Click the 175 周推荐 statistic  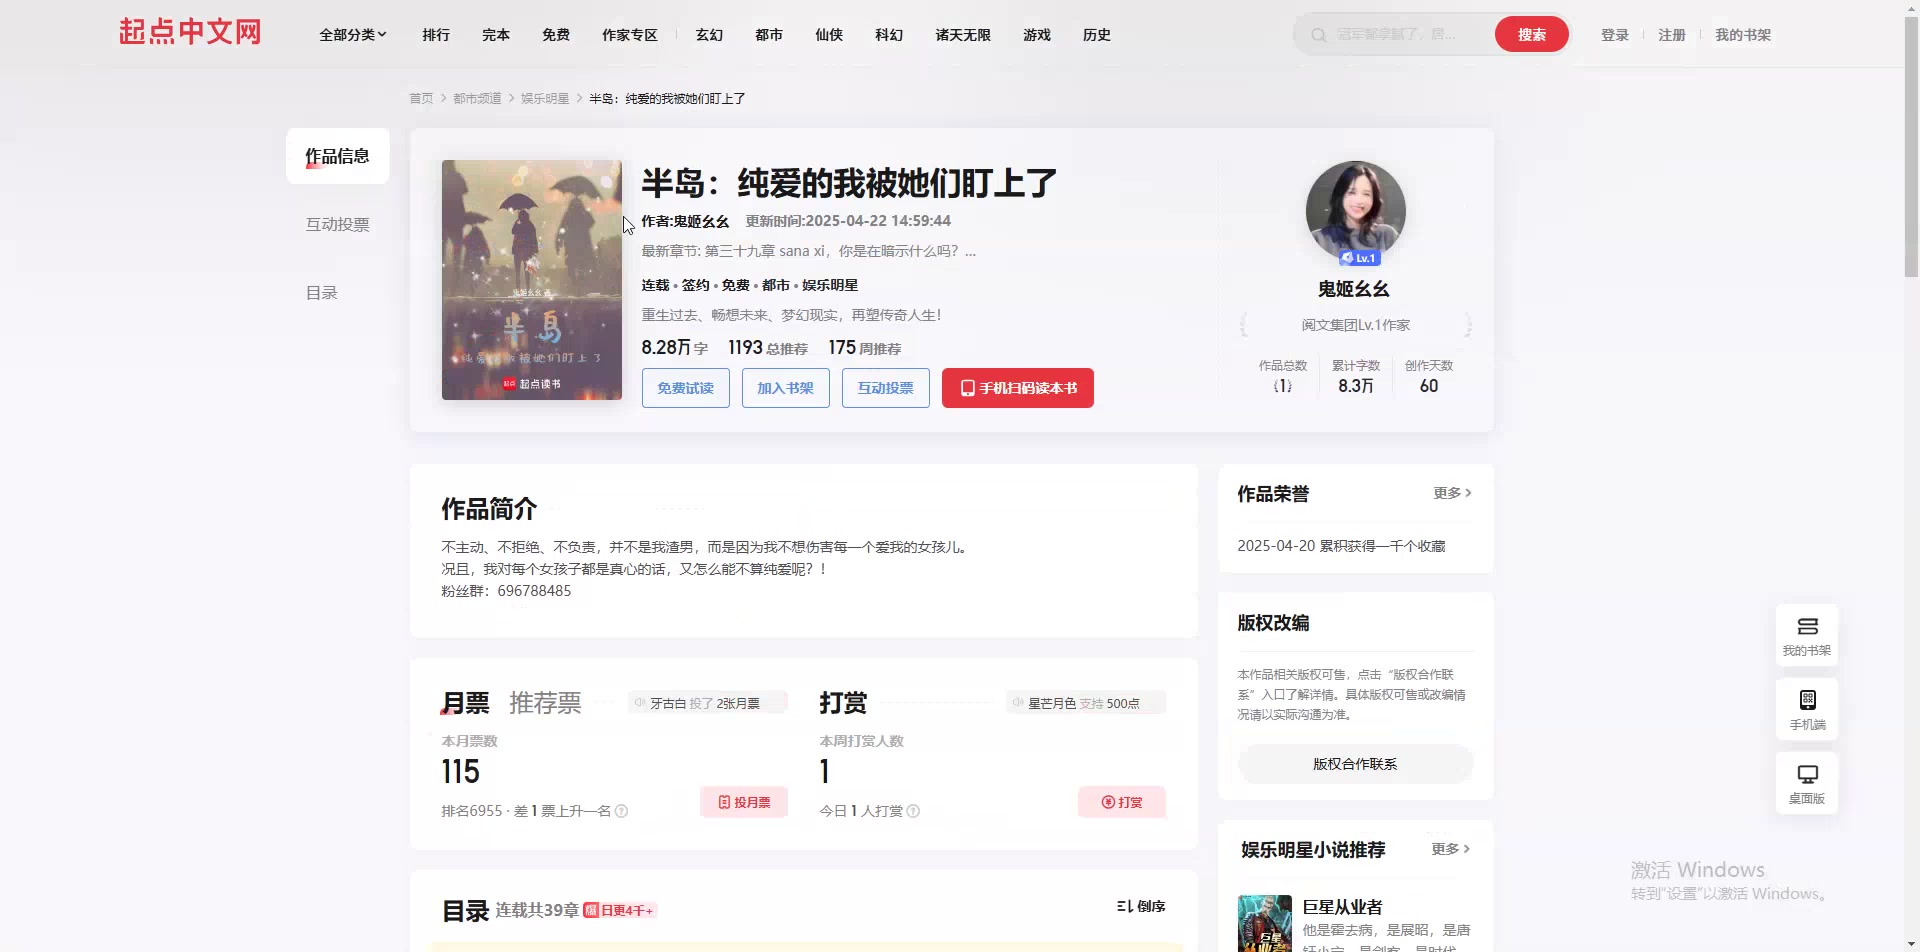865,348
